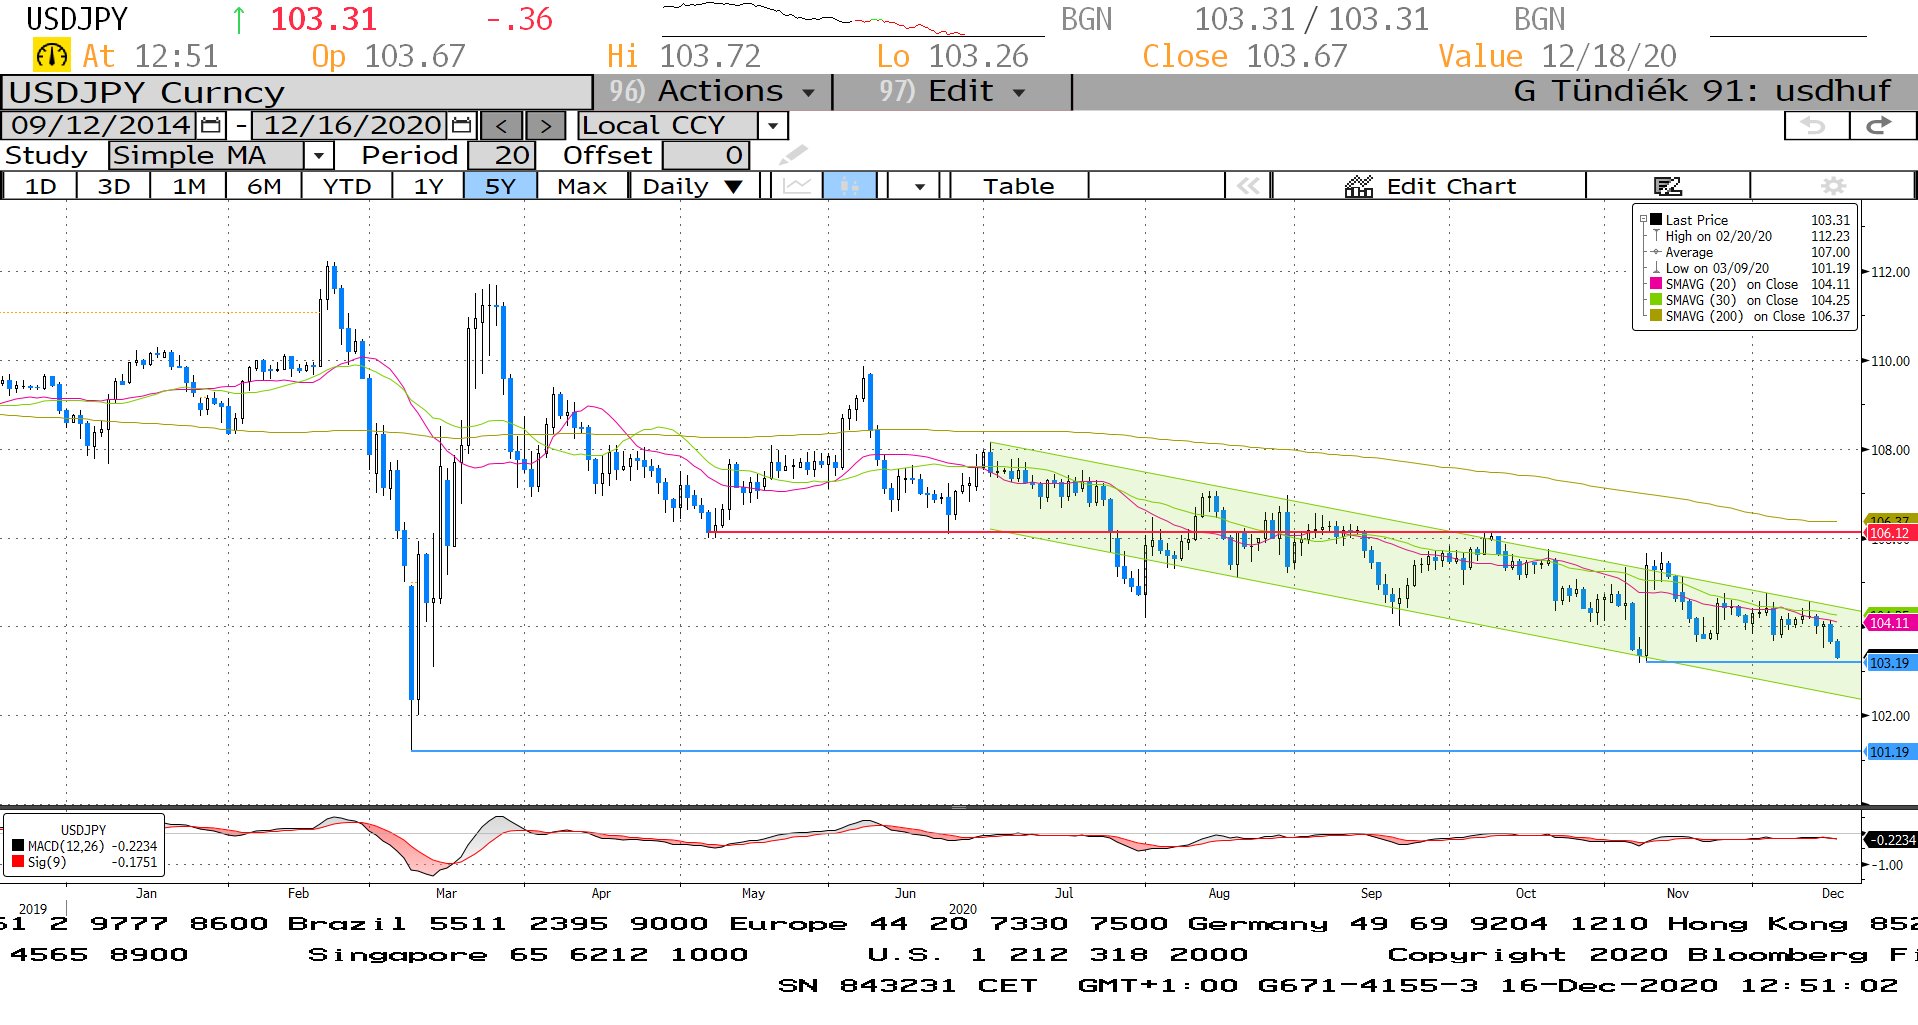
Task: Click the 103.19 blue price label
Action: click(x=1889, y=663)
